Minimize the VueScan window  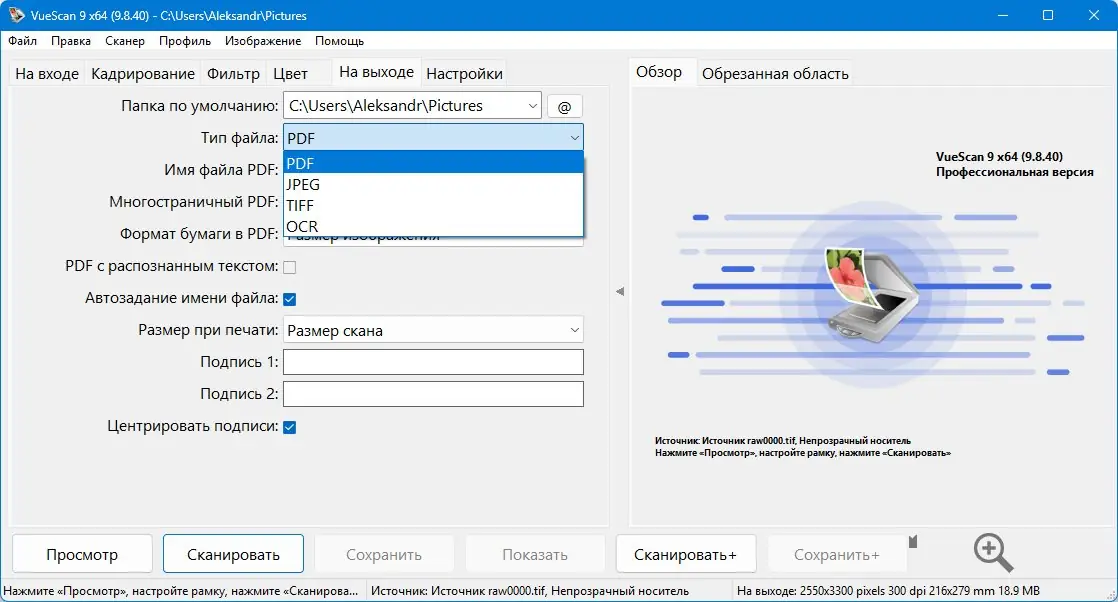coord(1002,15)
